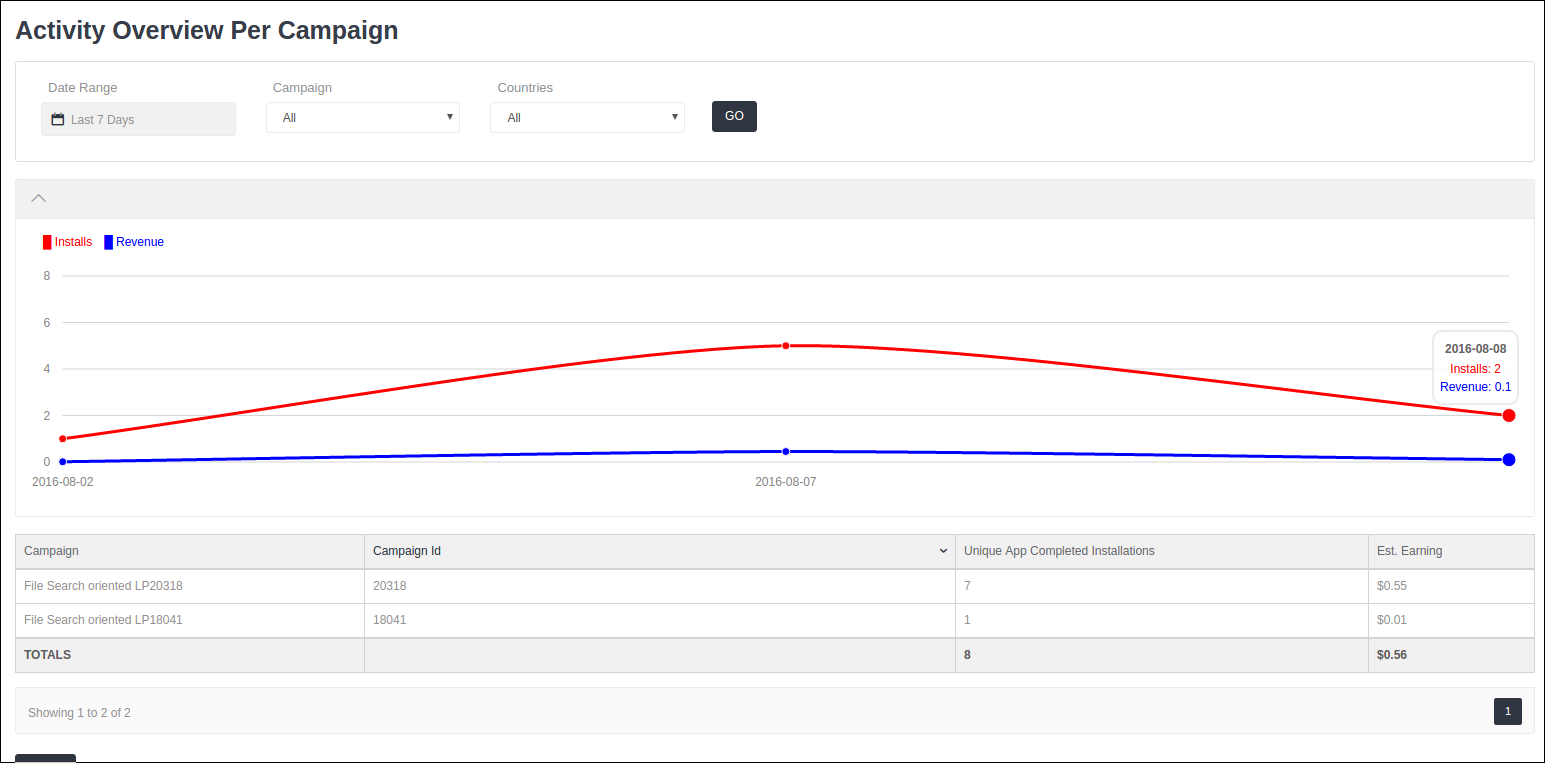Click the large blue Revenue point 2016-08-08
1545x763 pixels.
click(1509, 460)
